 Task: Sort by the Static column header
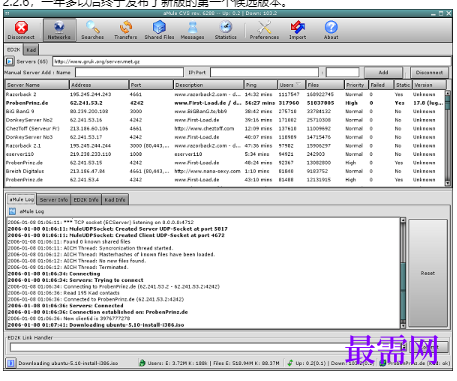pyautogui.click(x=403, y=85)
